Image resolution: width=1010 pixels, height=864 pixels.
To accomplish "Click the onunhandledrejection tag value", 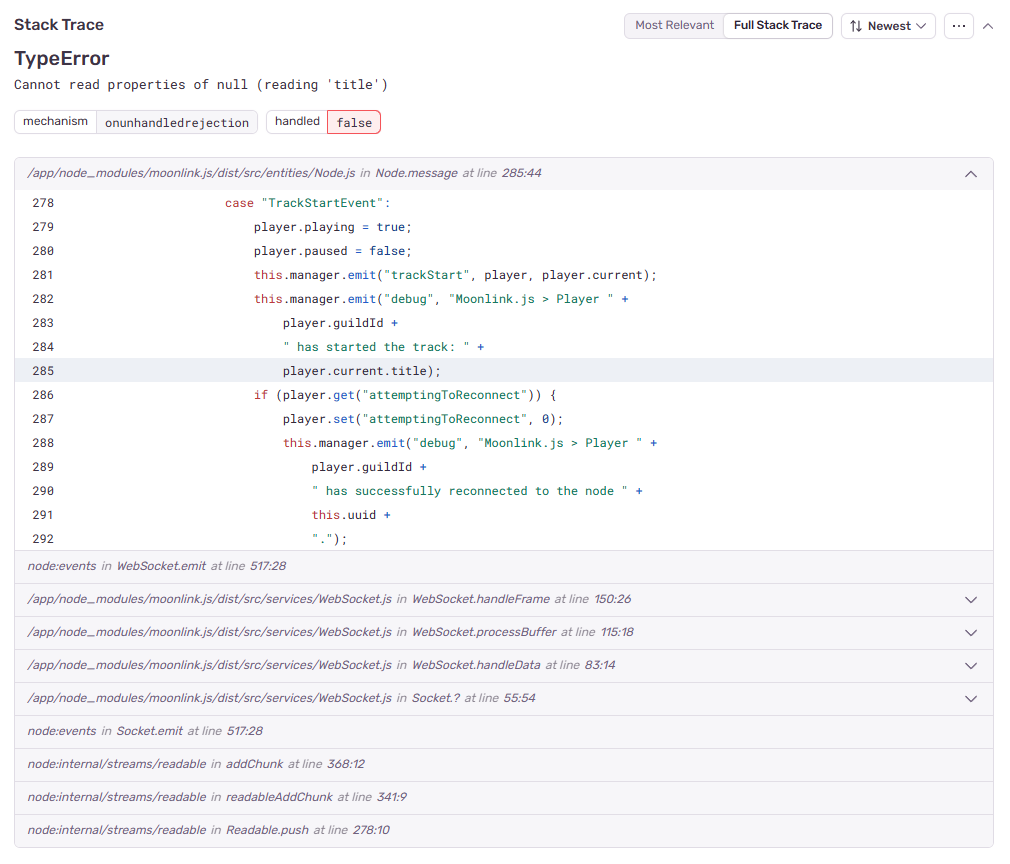I will pos(177,123).
